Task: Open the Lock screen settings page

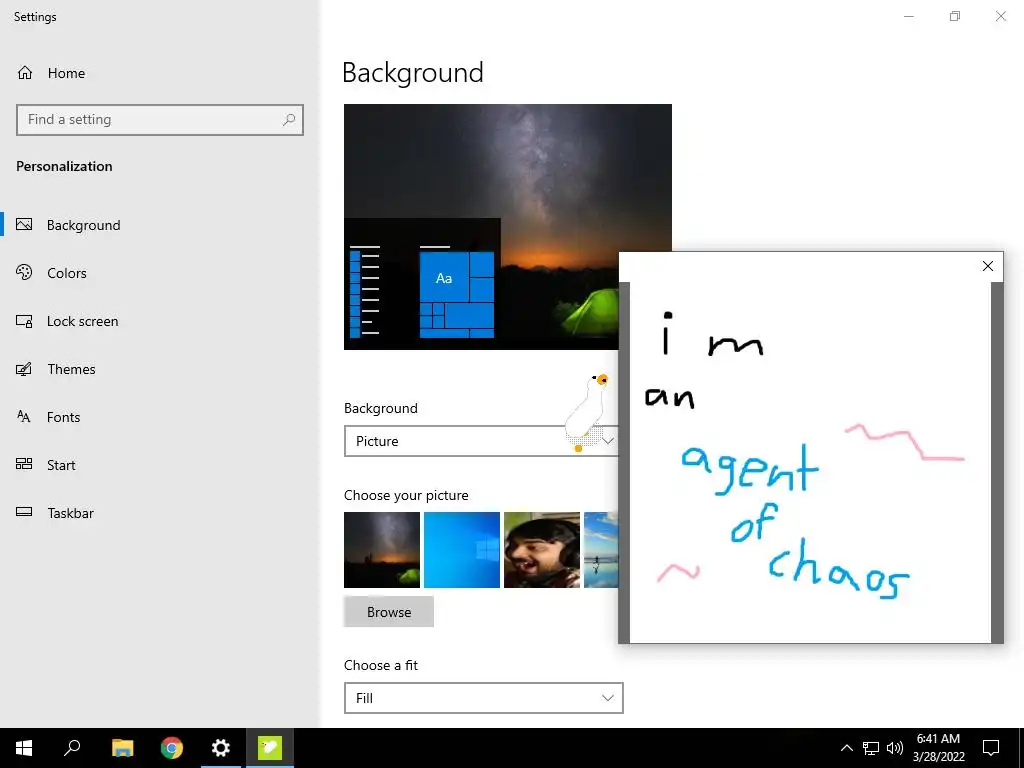Action: pyautogui.click(x=82, y=321)
